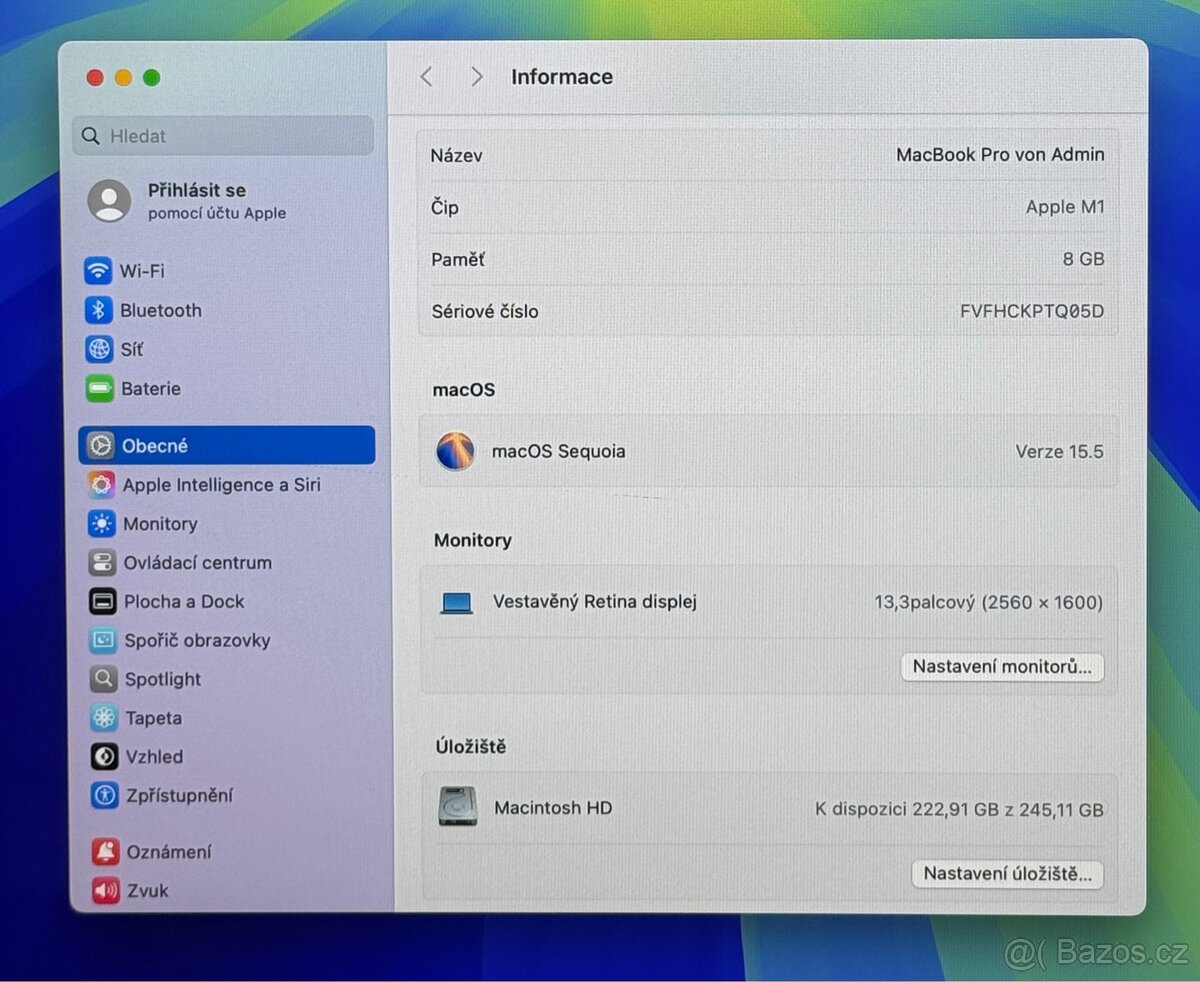1200x982 pixels.
Task: Click Nastavení úložiště button
Action: [x=1006, y=873]
